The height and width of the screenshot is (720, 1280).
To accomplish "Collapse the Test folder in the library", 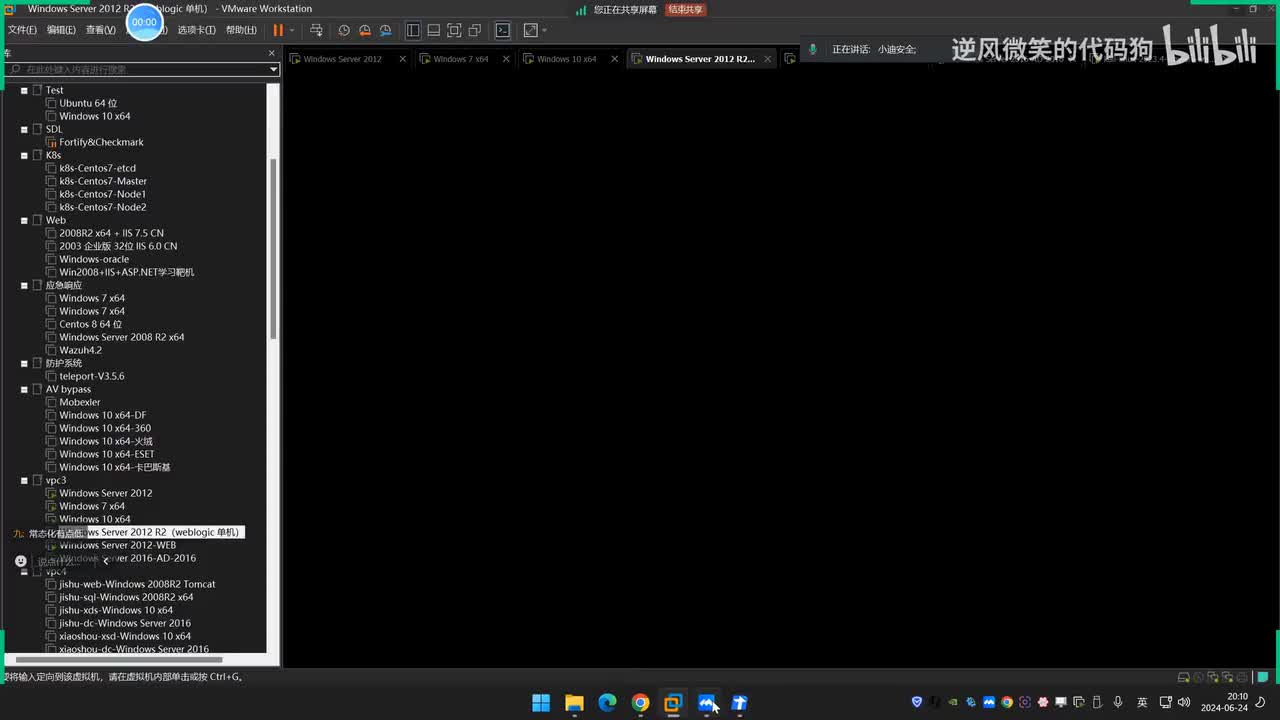I will (24, 90).
